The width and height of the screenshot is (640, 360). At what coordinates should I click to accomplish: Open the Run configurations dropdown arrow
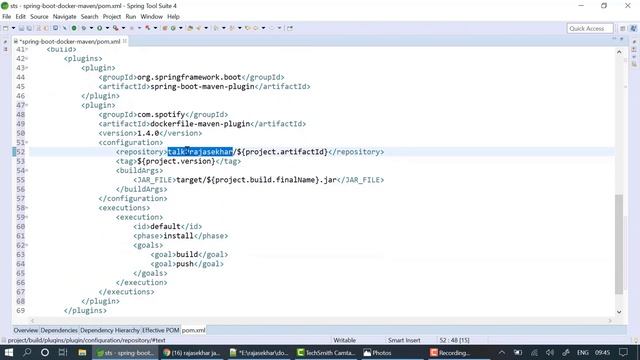pyautogui.click(x=107, y=28)
